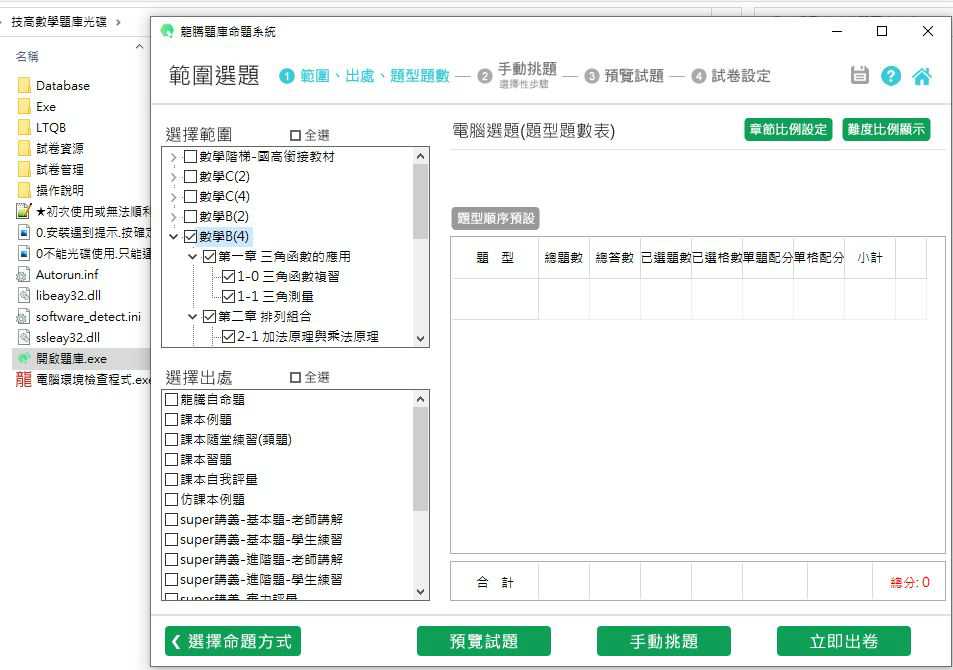
Task: Uncheck the 數學B(4) checkbox
Action: [190, 237]
